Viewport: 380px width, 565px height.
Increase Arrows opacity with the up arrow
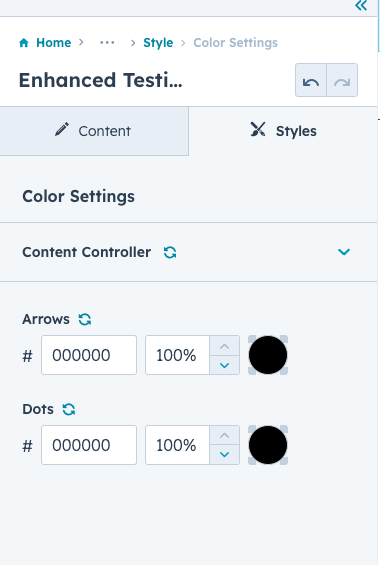click(224, 346)
